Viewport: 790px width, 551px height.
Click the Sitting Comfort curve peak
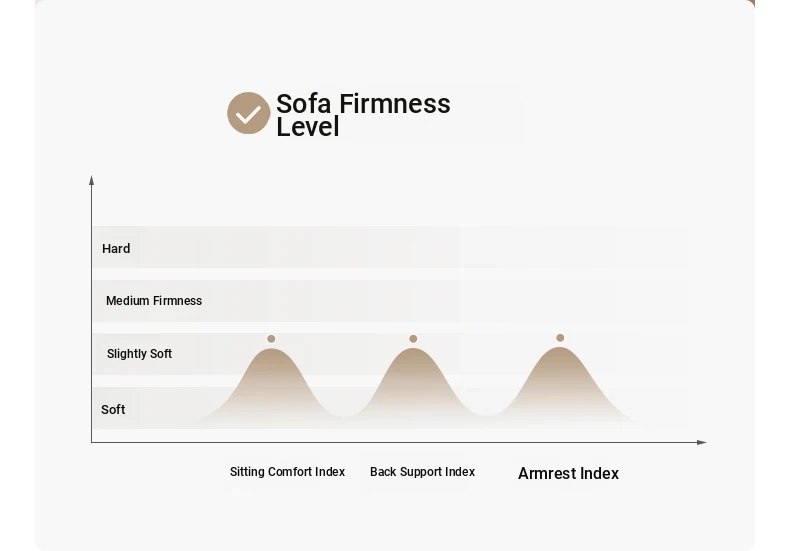tap(272, 352)
